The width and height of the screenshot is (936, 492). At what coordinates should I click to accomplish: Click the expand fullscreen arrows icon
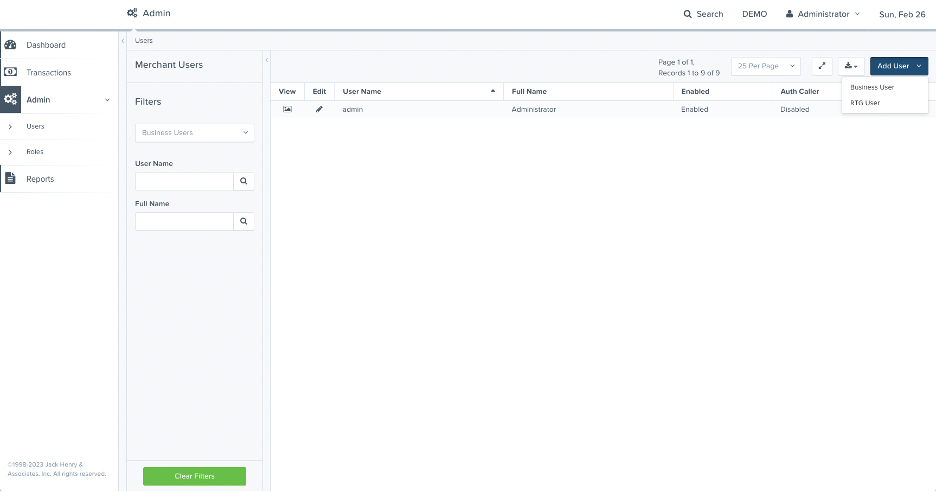point(822,66)
